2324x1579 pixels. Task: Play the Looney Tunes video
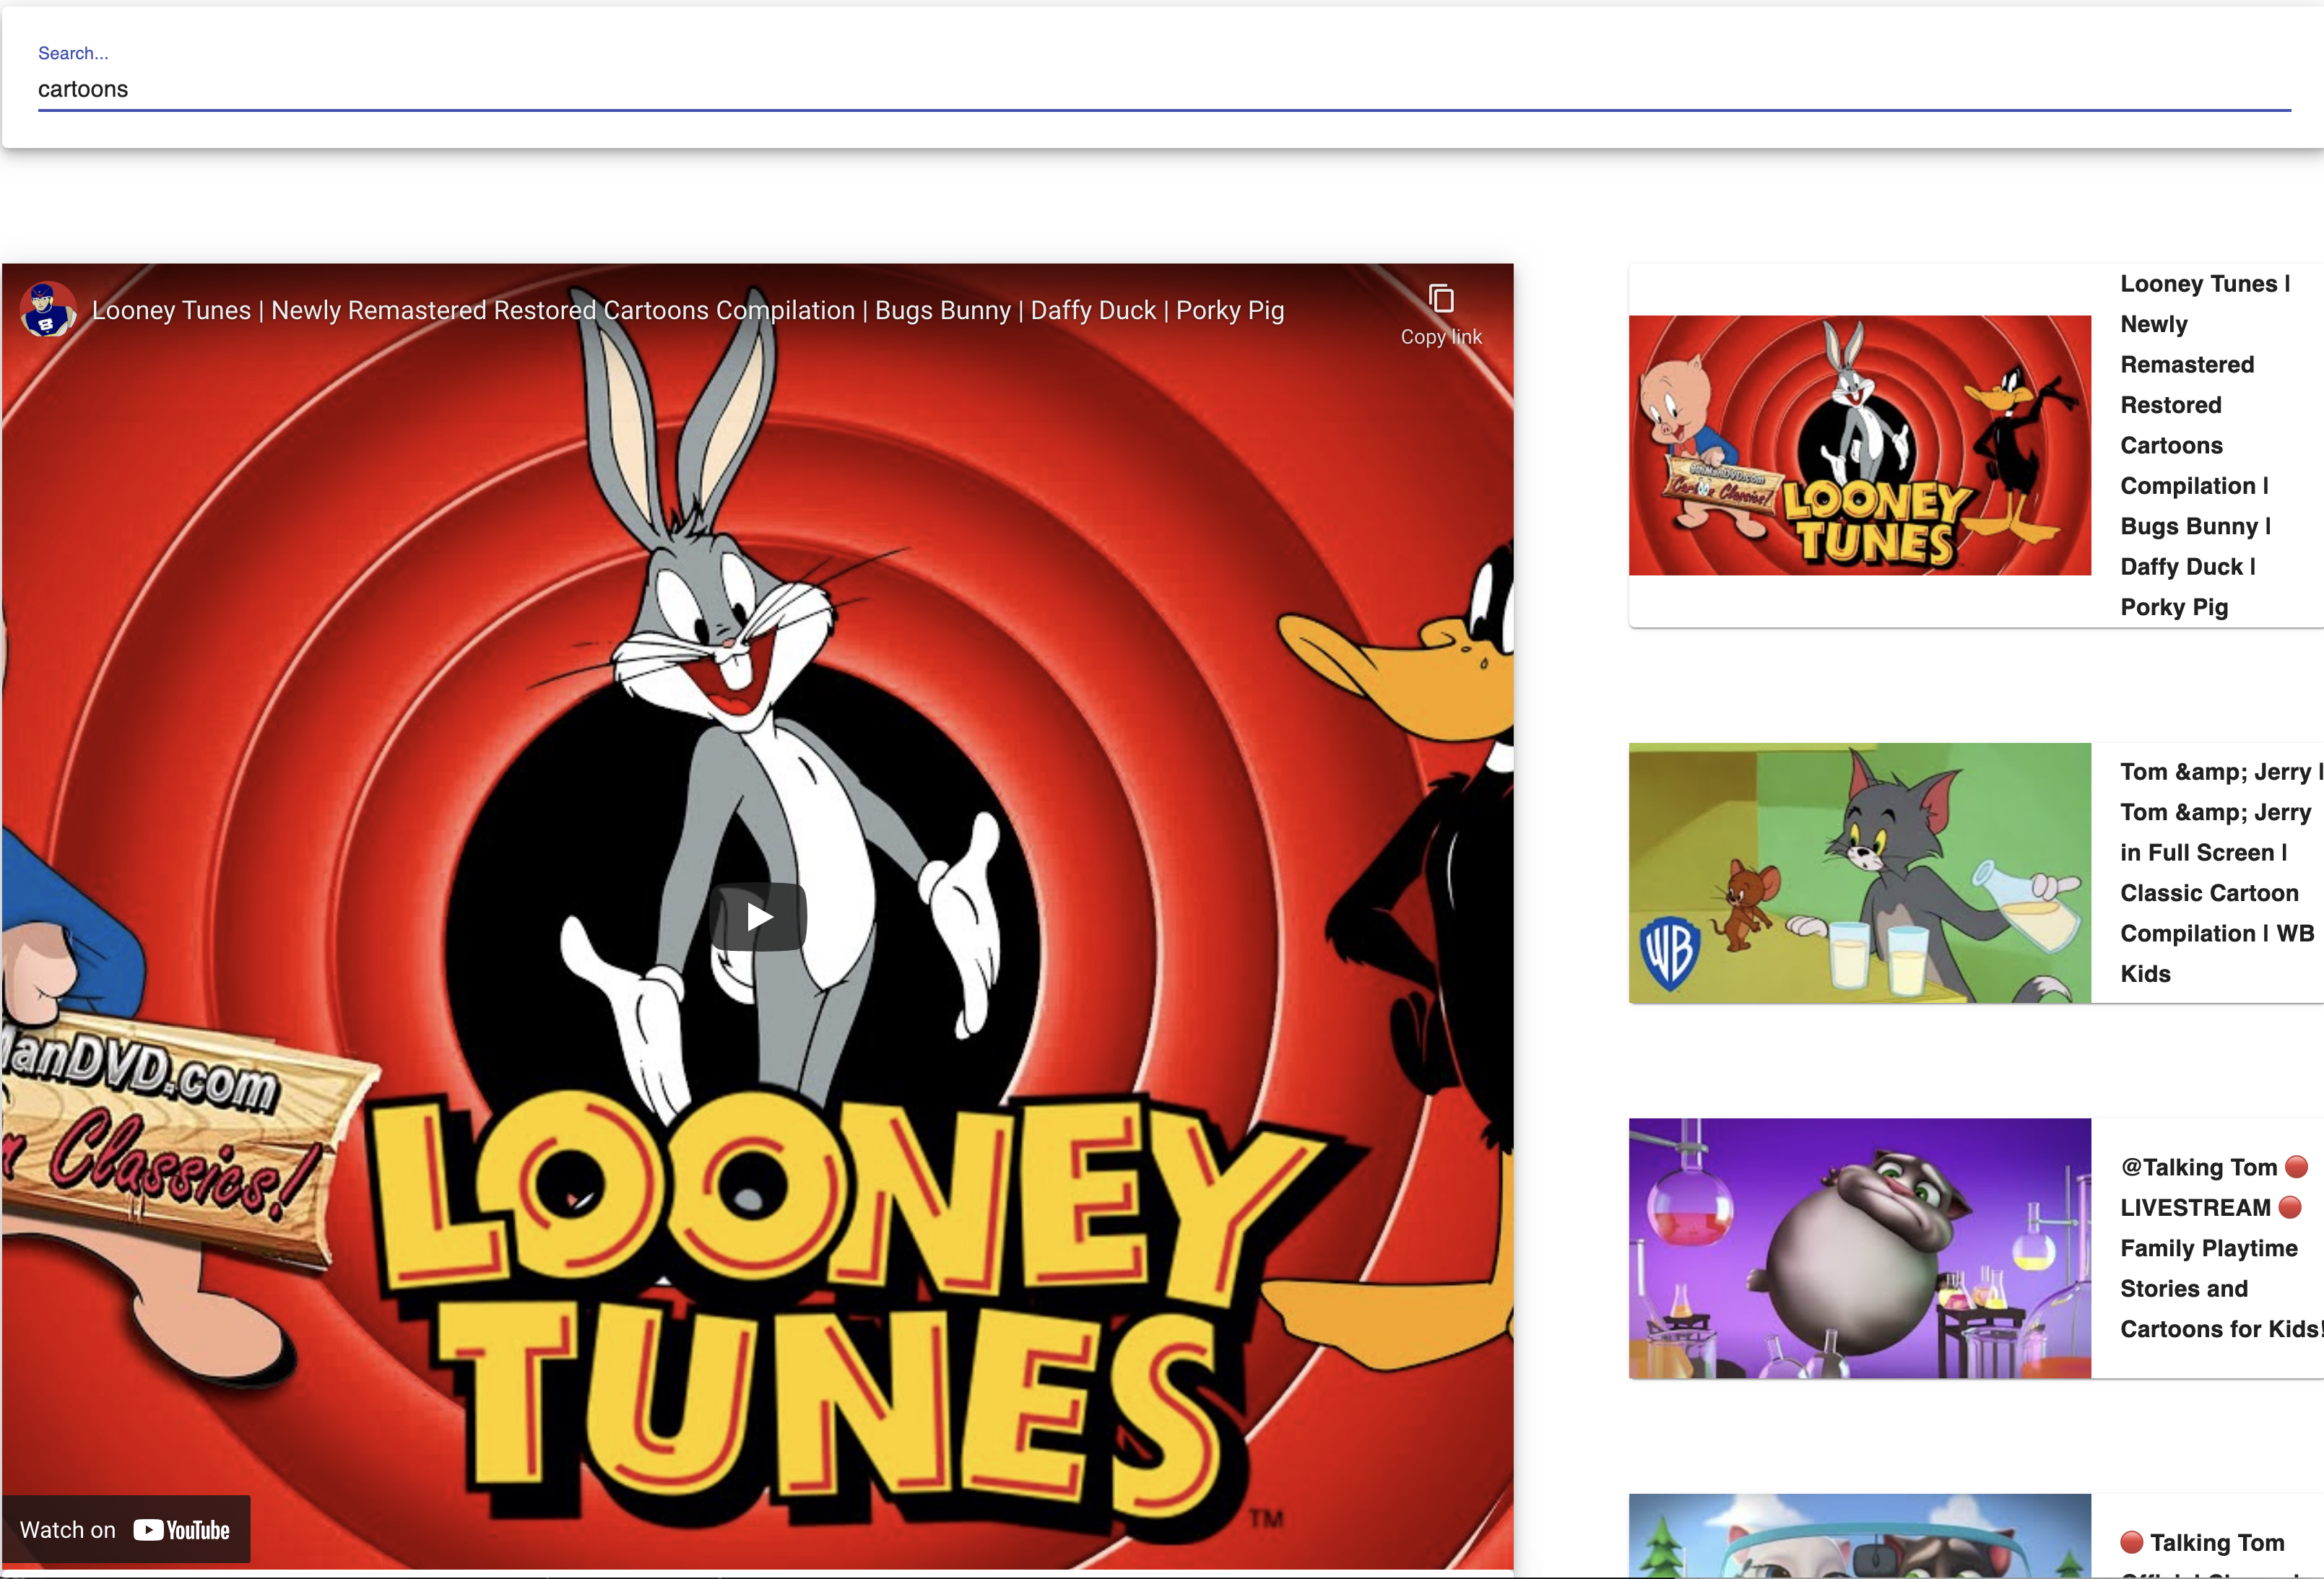[757, 916]
